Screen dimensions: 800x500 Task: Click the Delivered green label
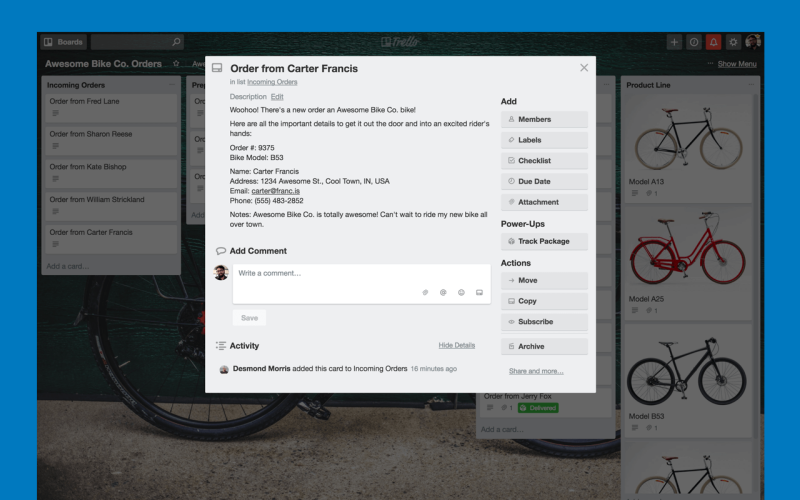[538, 408]
